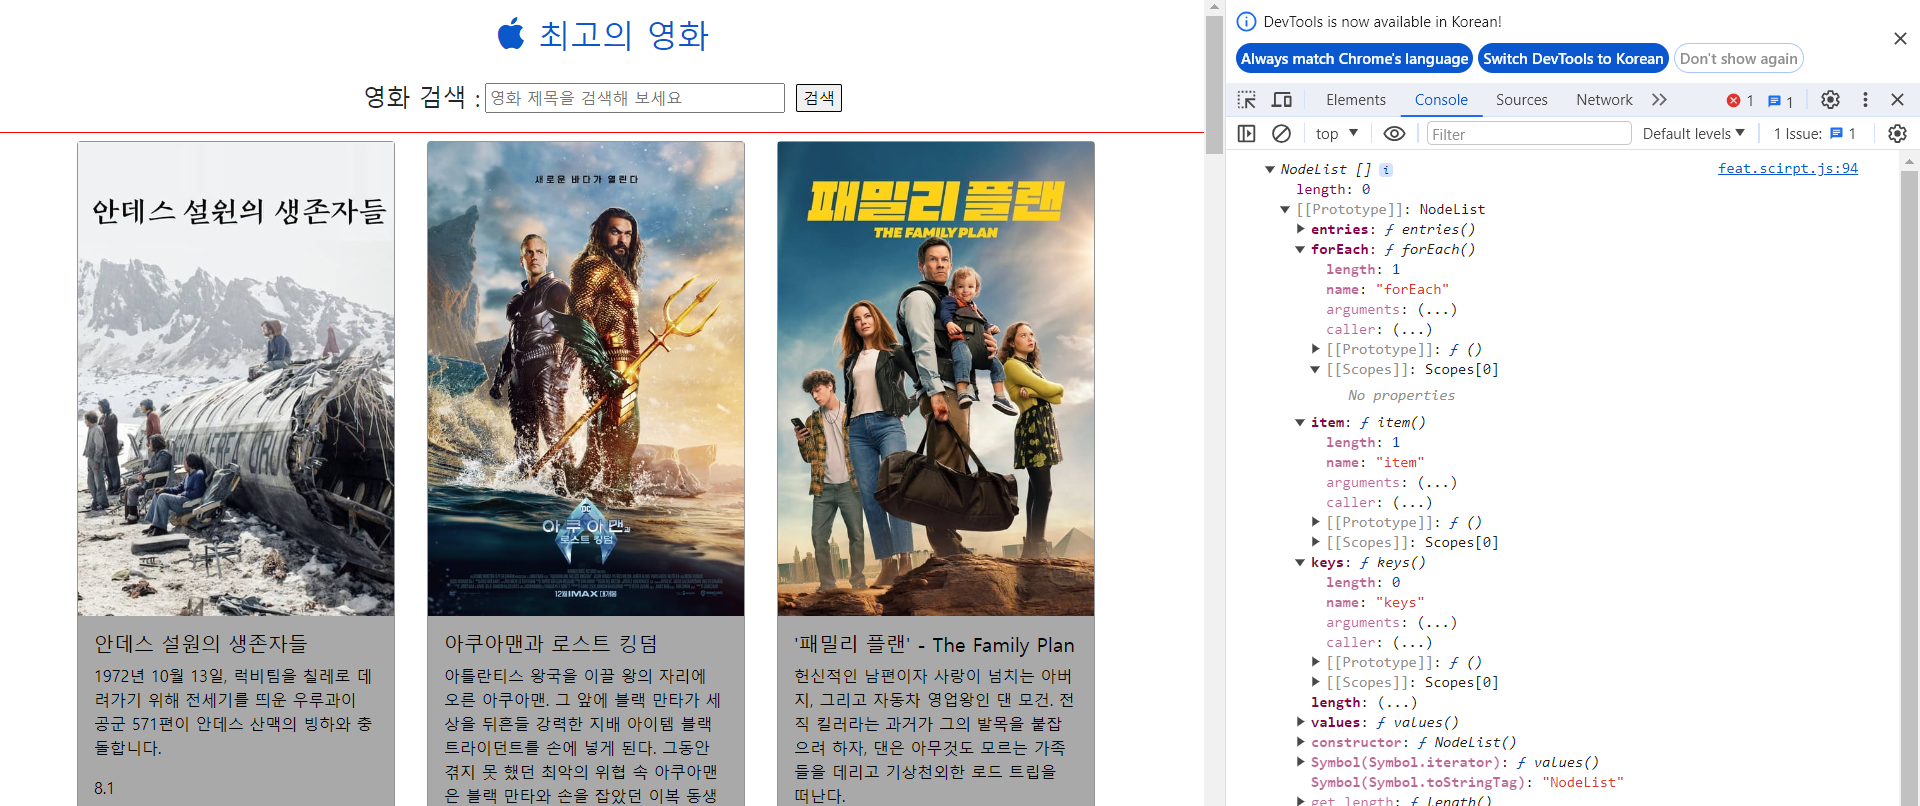
Task: Expand the constructor NodeList node
Action: point(1300,742)
